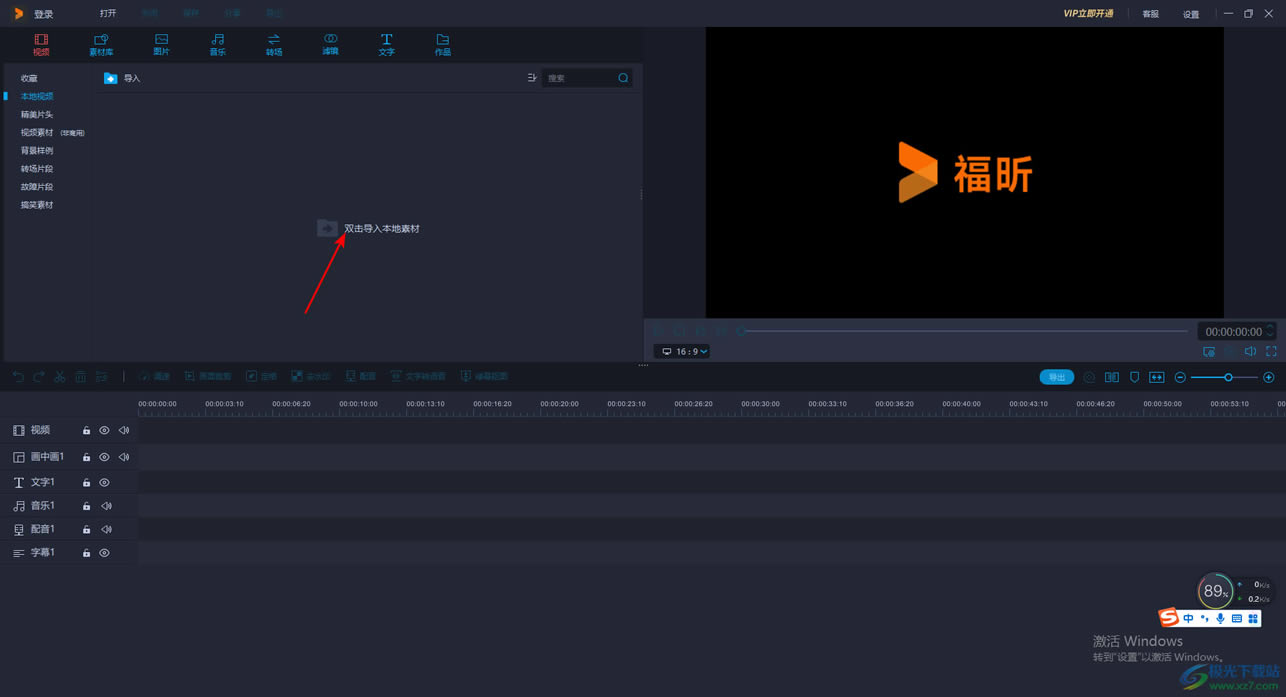Screen dimensions: 1286x697
Task: Click the fullscreen preview icon
Action: coord(1271,352)
